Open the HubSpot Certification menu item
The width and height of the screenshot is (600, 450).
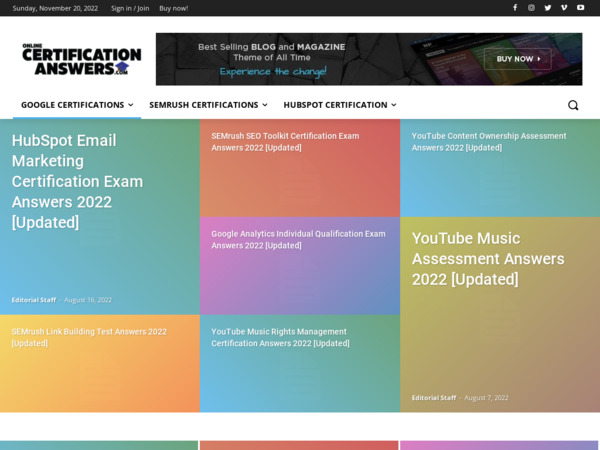[x=340, y=105]
